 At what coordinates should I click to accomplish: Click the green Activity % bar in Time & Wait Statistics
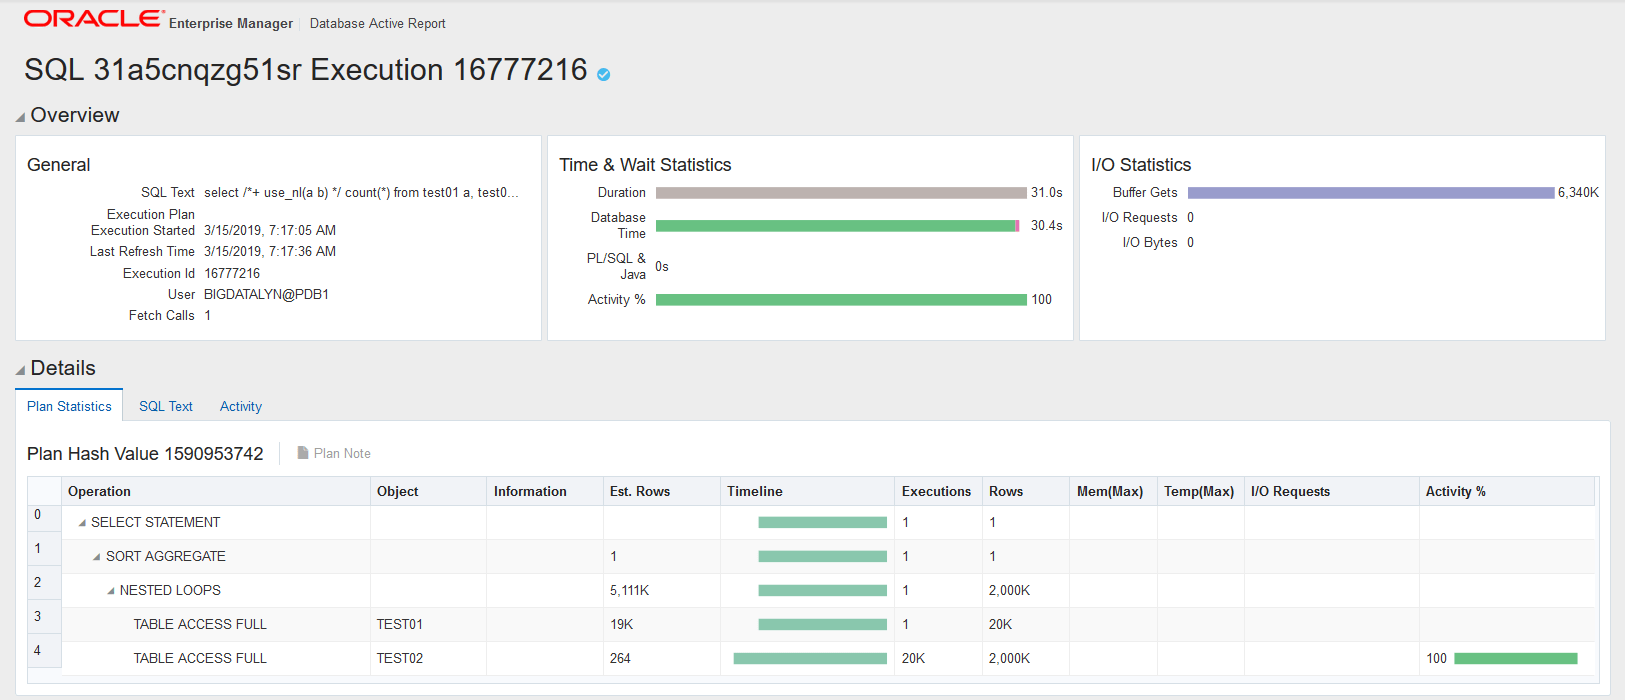[x=841, y=300]
